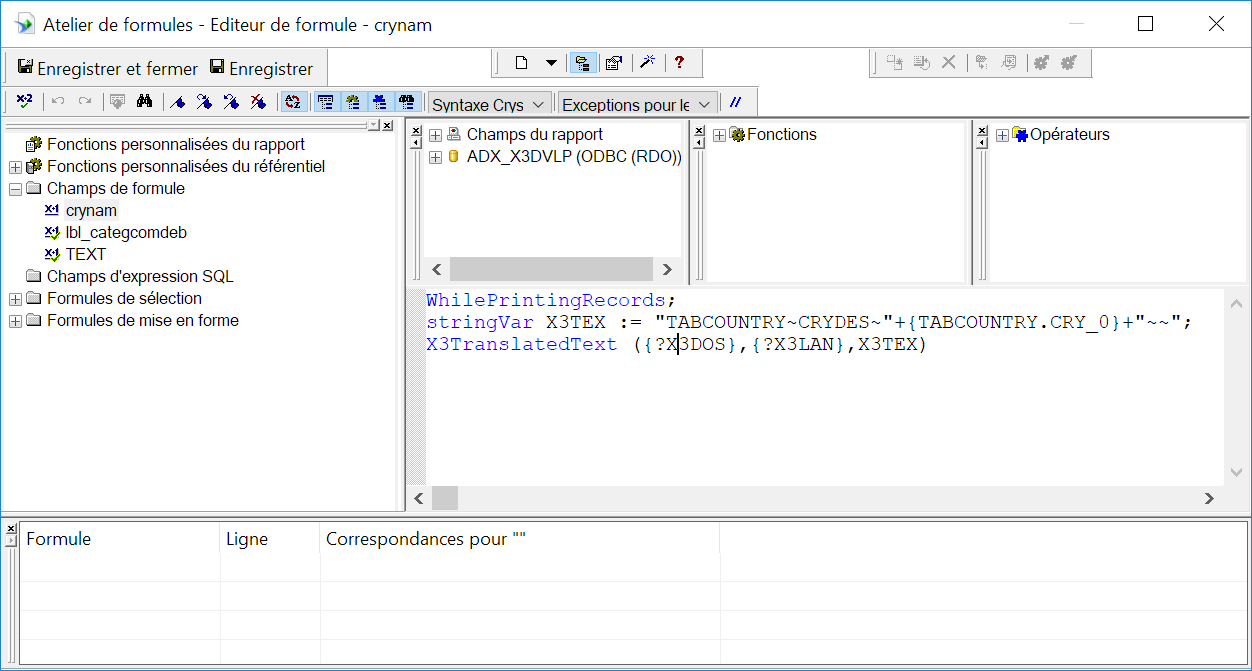Screen dimensions: 1252x671
Task: Expand the Opérateurs tree node
Action: pos(1003,135)
